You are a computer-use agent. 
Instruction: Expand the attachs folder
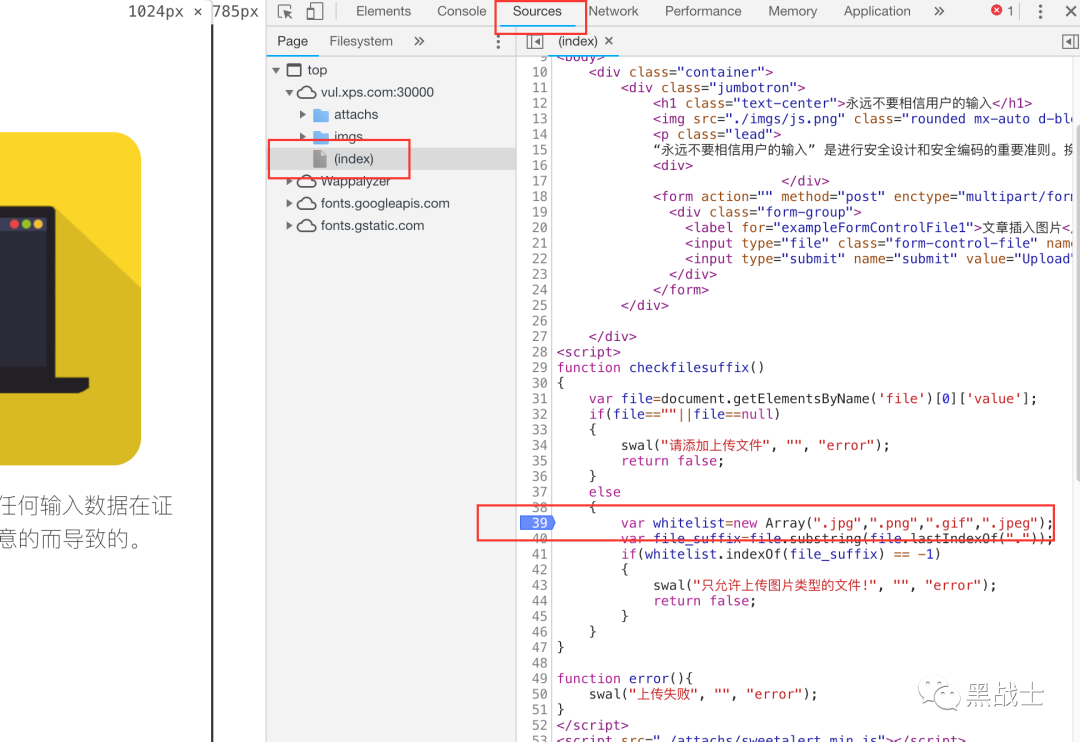point(302,114)
